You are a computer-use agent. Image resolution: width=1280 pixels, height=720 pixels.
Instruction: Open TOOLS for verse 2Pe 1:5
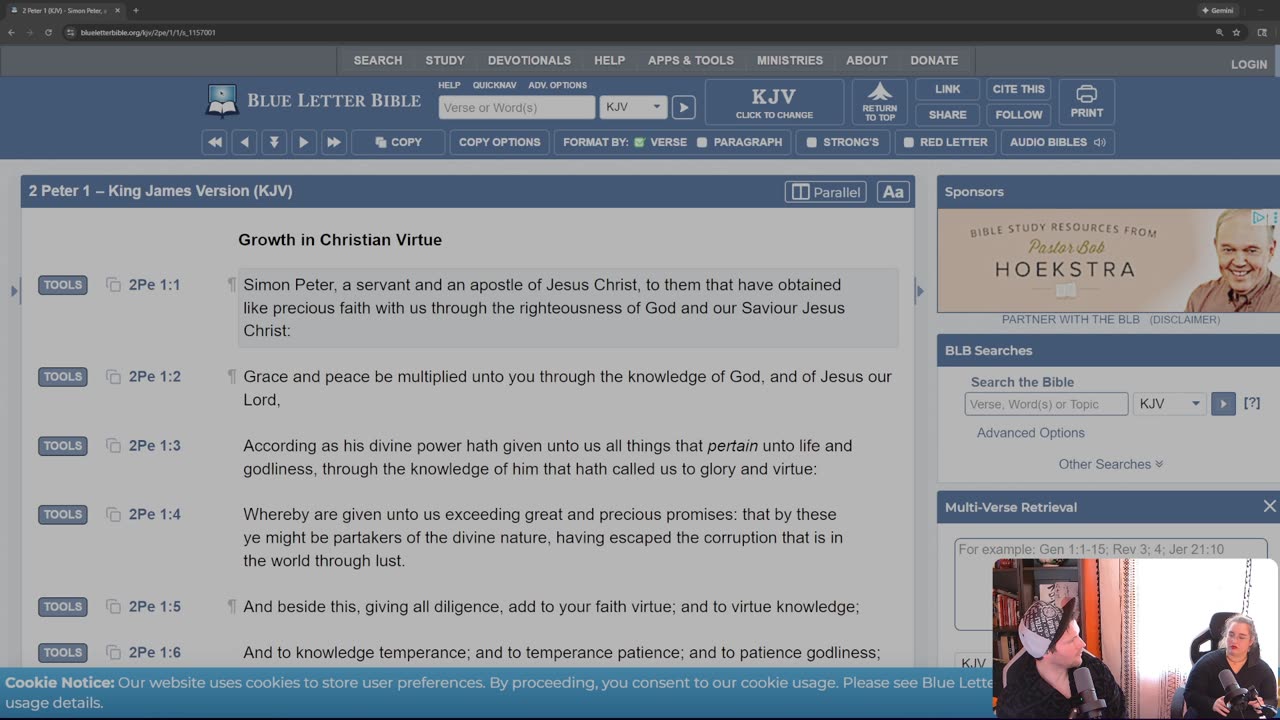63,607
